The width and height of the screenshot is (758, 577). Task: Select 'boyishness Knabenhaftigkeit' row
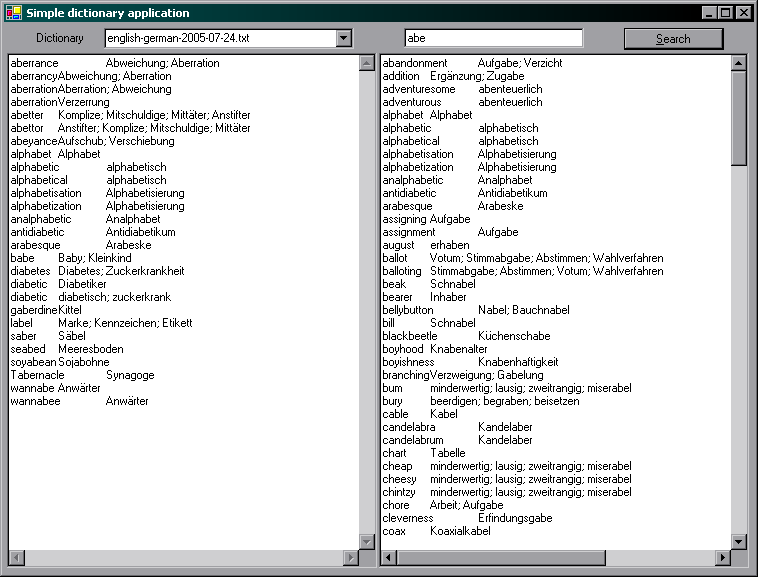[x=470, y=362]
